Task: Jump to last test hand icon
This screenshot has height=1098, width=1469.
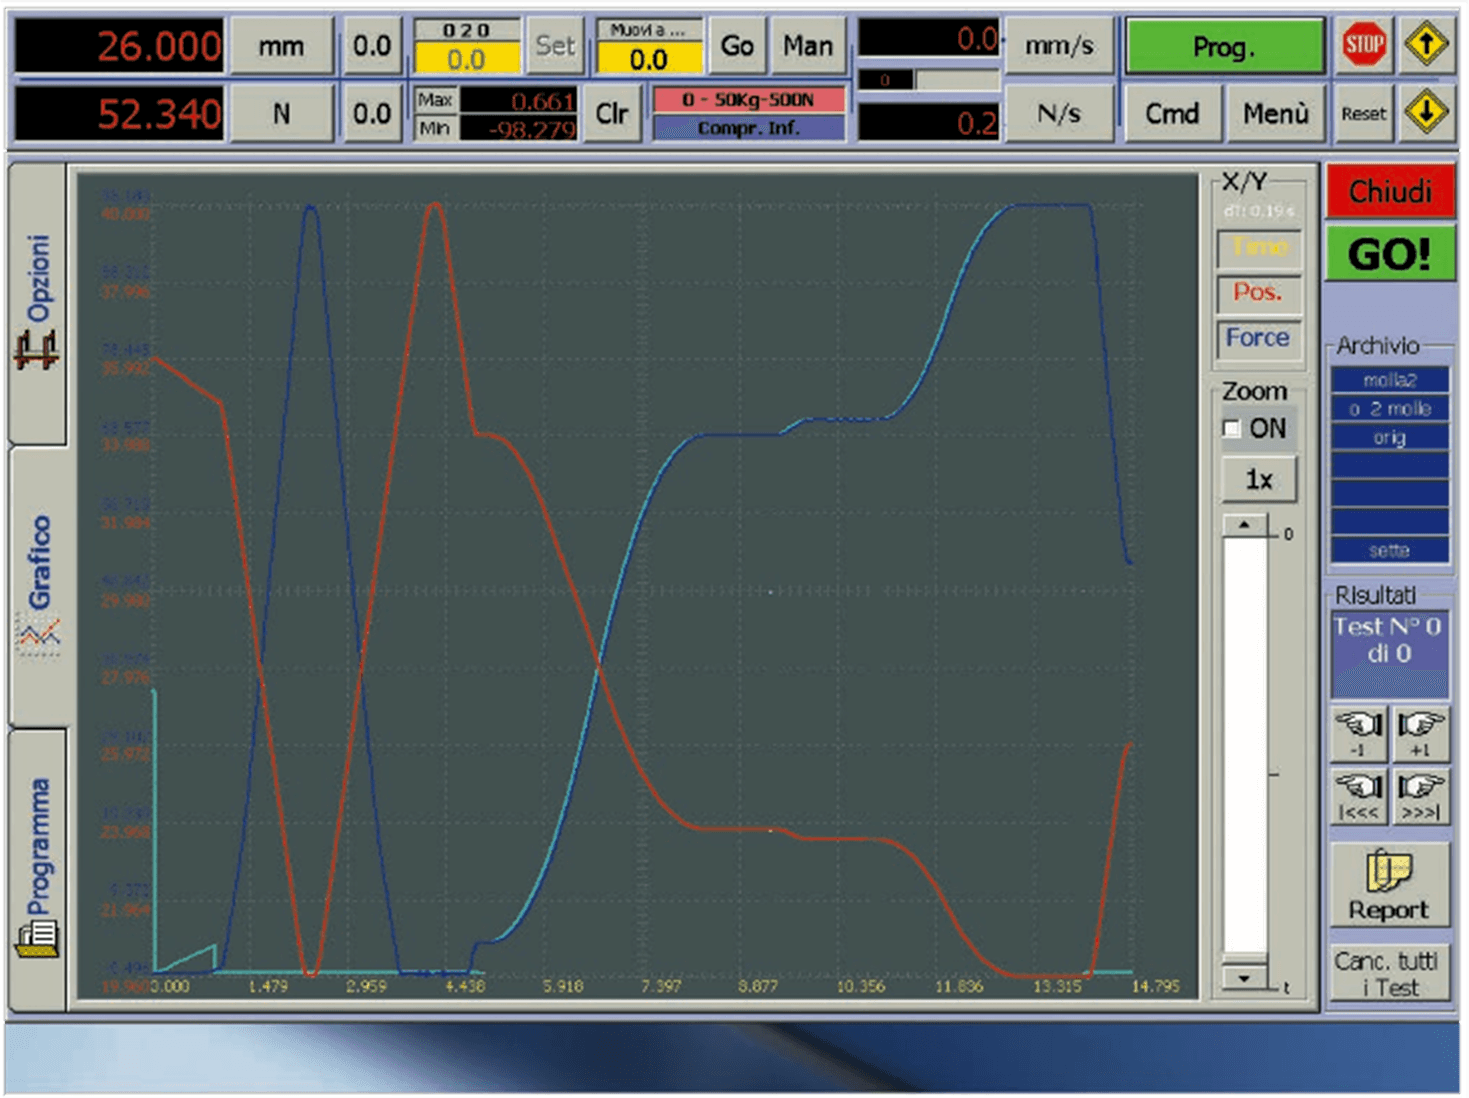Action: pos(1420,796)
